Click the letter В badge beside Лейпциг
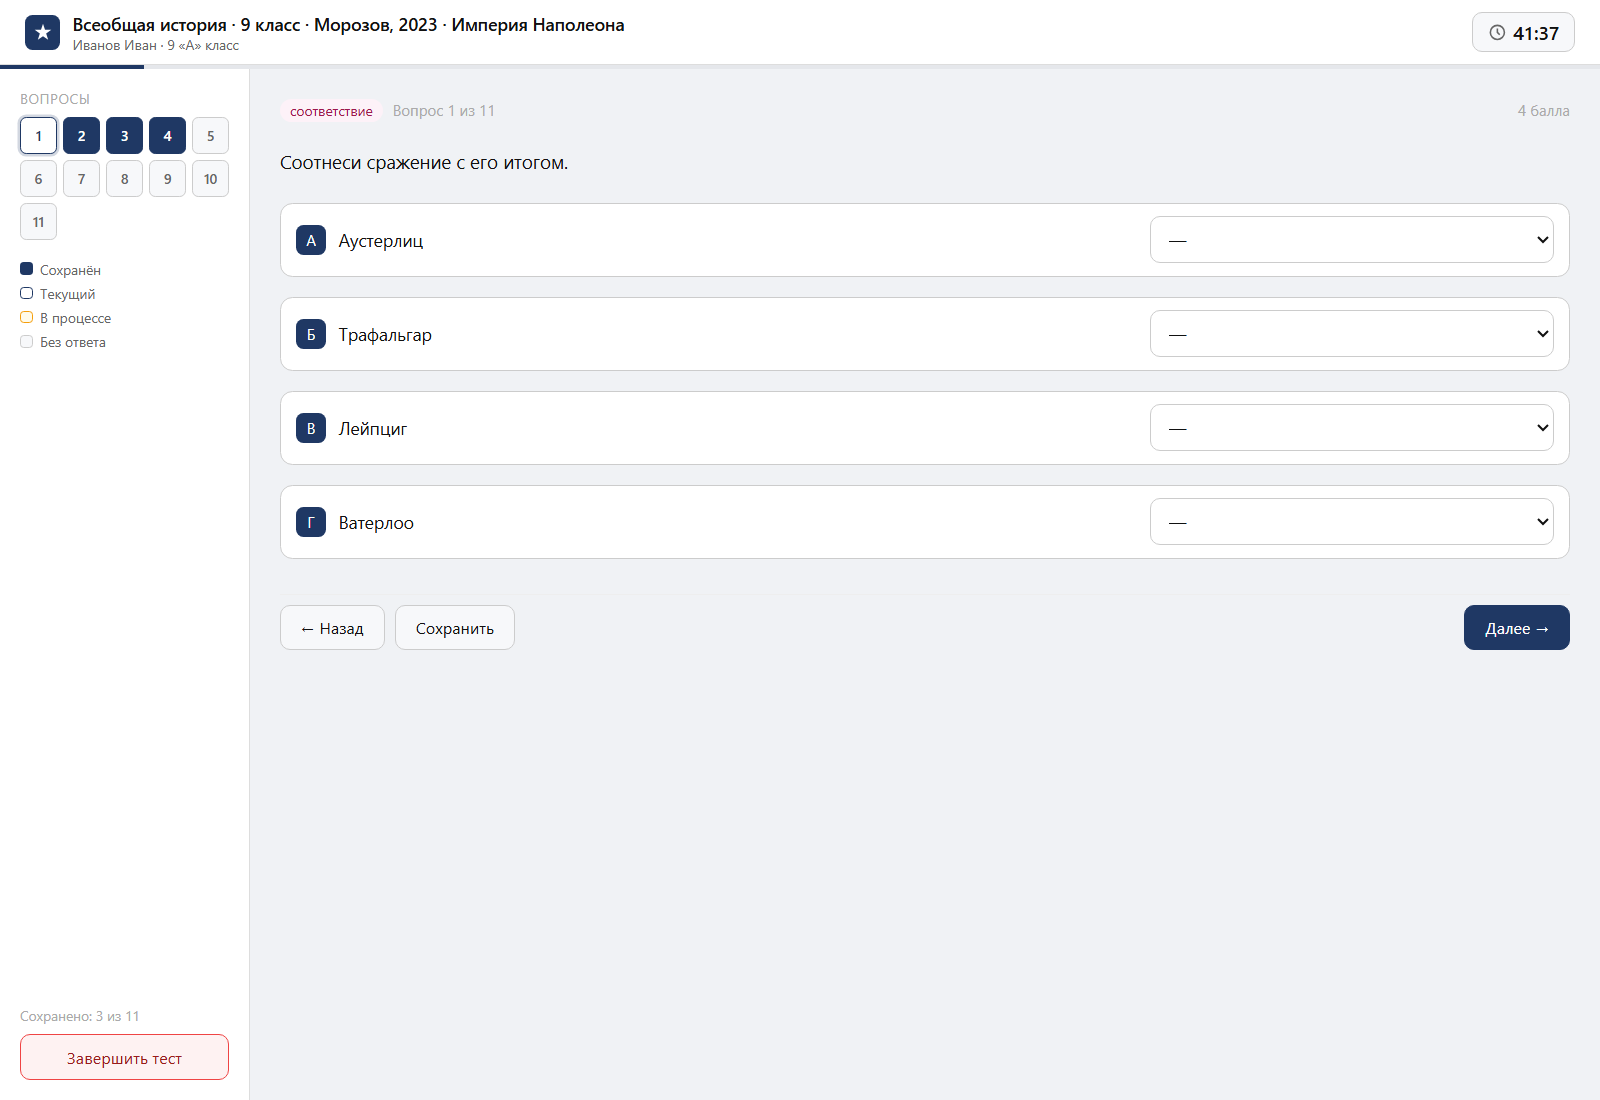Viewport: 1600px width, 1100px height. (x=311, y=428)
